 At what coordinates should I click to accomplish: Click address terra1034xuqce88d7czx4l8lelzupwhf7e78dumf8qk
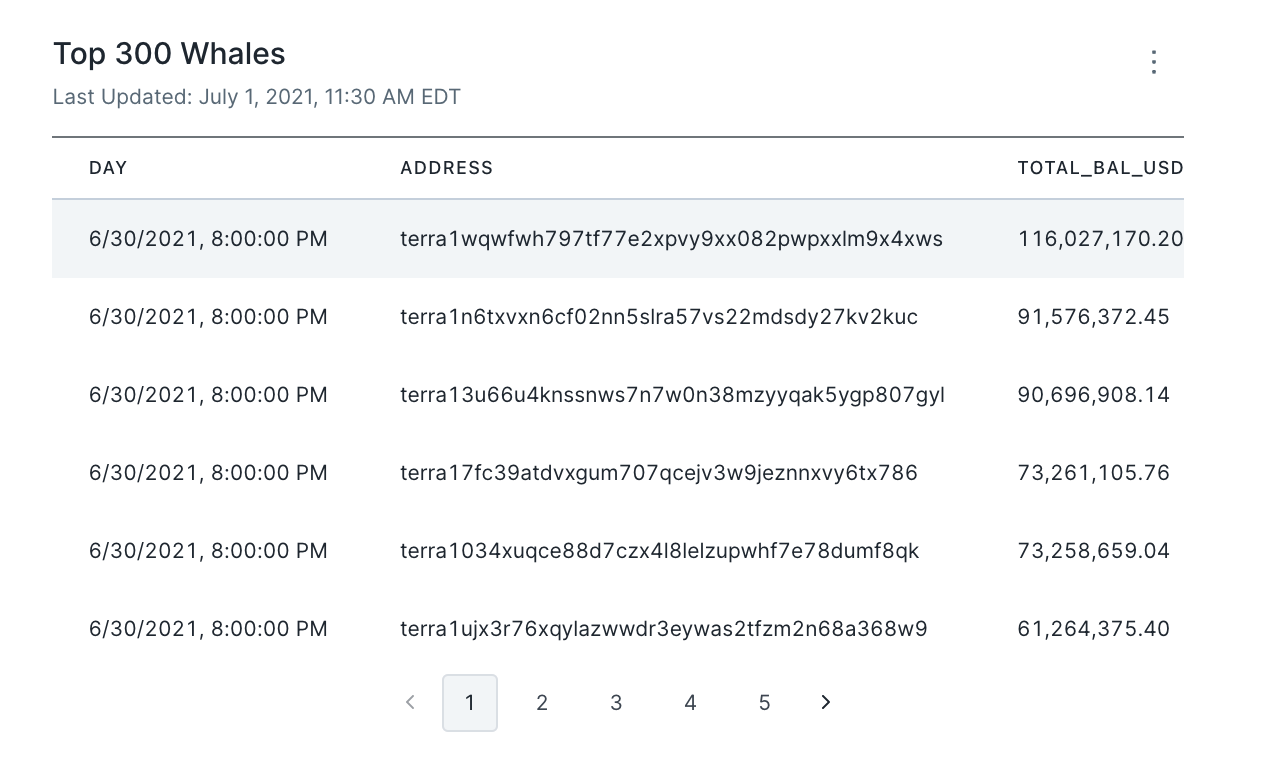(x=659, y=551)
